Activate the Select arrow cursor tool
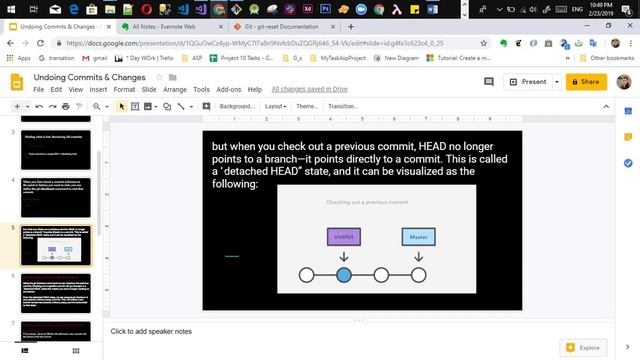This screenshot has width=640, height=360. click(122, 107)
